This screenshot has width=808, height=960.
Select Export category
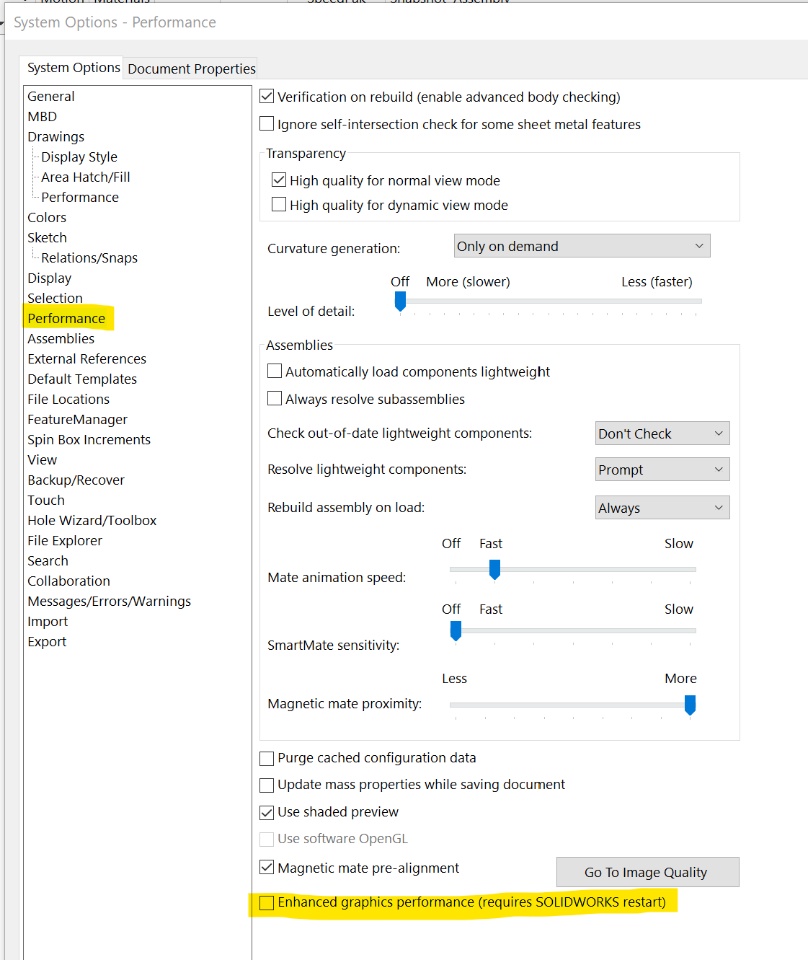(x=47, y=642)
